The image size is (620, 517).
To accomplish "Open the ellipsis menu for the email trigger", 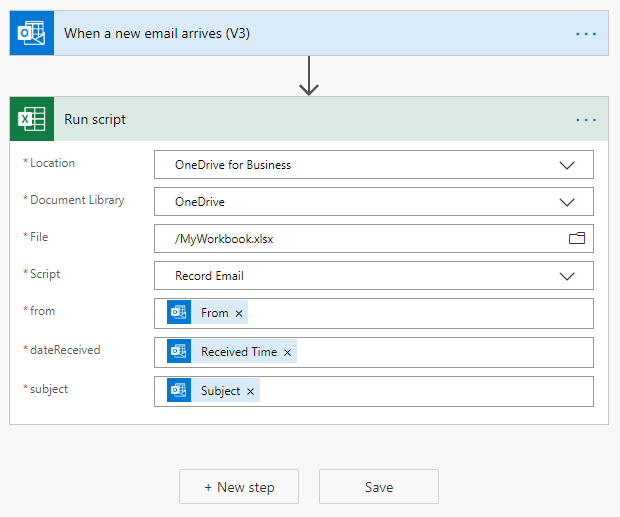I will pyautogui.click(x=585, y=34).
